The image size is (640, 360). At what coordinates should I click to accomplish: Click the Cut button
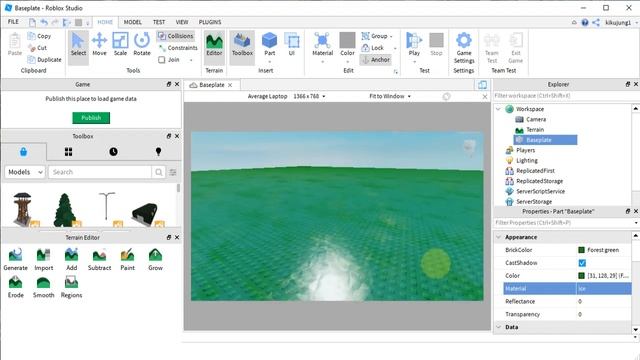tap(38, 48)
